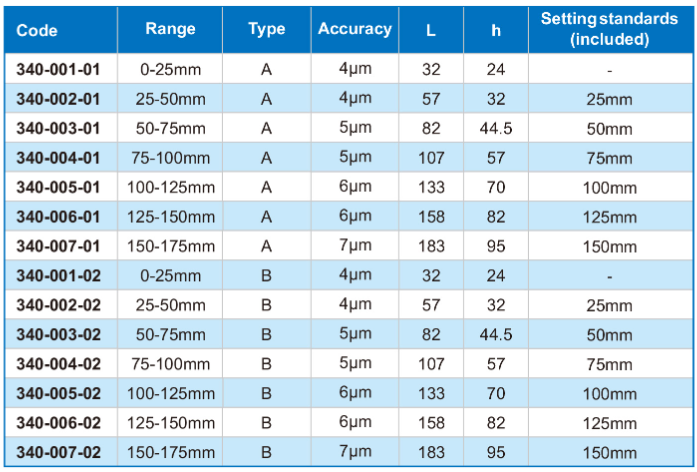Click the Code column header
Image resolution: width=697 pixels, height=472 pixels.
(x=37, y=30)
